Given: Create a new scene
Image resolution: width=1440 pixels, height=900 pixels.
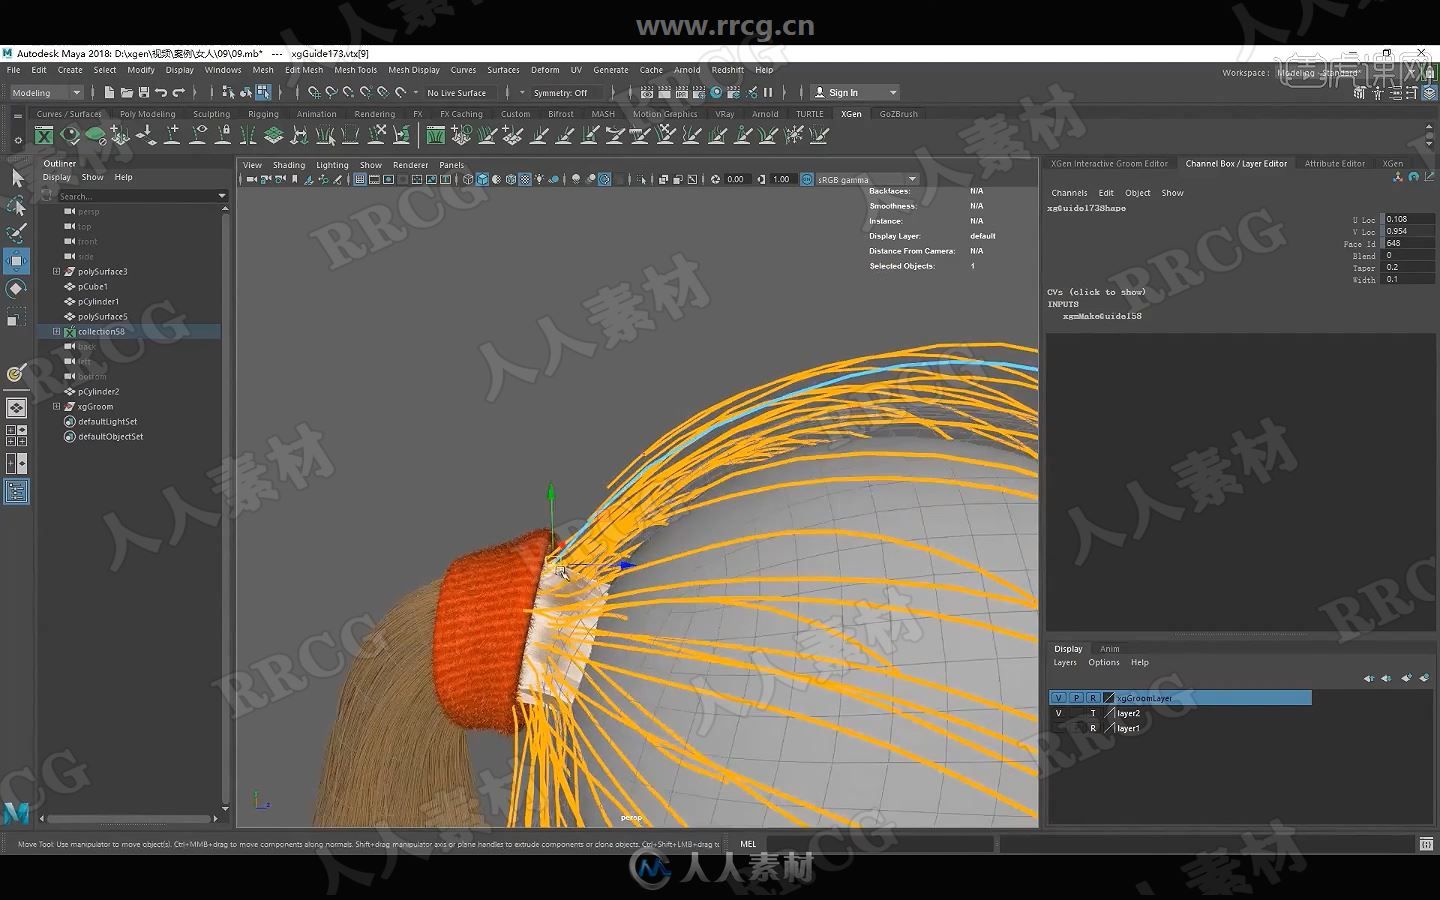Looking at the screenshot, I should click(x=109, y=92).
